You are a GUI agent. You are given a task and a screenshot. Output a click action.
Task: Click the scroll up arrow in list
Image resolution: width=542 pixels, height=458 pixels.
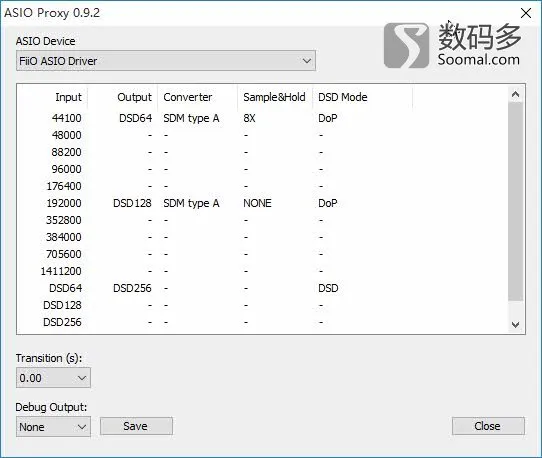(515, 94)
